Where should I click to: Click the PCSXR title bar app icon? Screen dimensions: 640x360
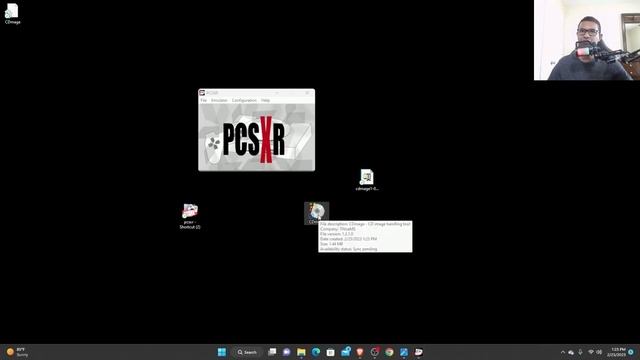tap(202, 93)
